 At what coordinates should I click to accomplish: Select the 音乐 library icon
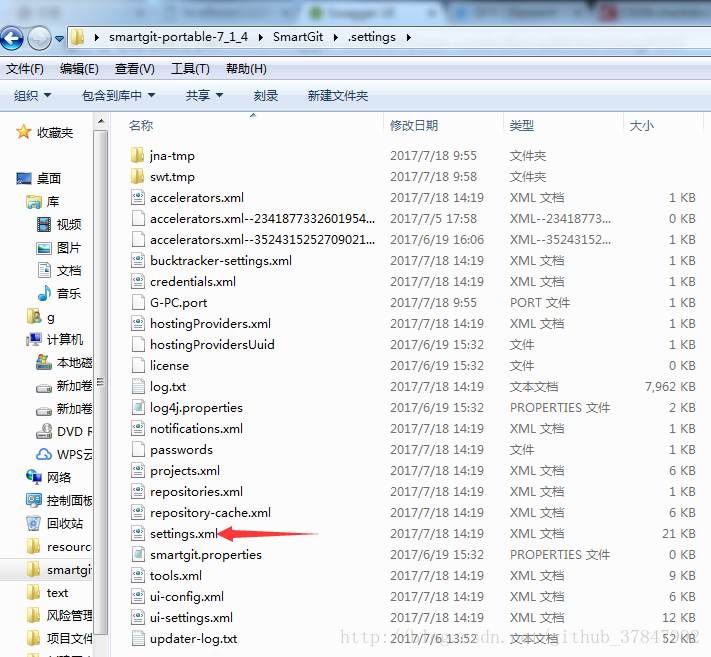44,293
